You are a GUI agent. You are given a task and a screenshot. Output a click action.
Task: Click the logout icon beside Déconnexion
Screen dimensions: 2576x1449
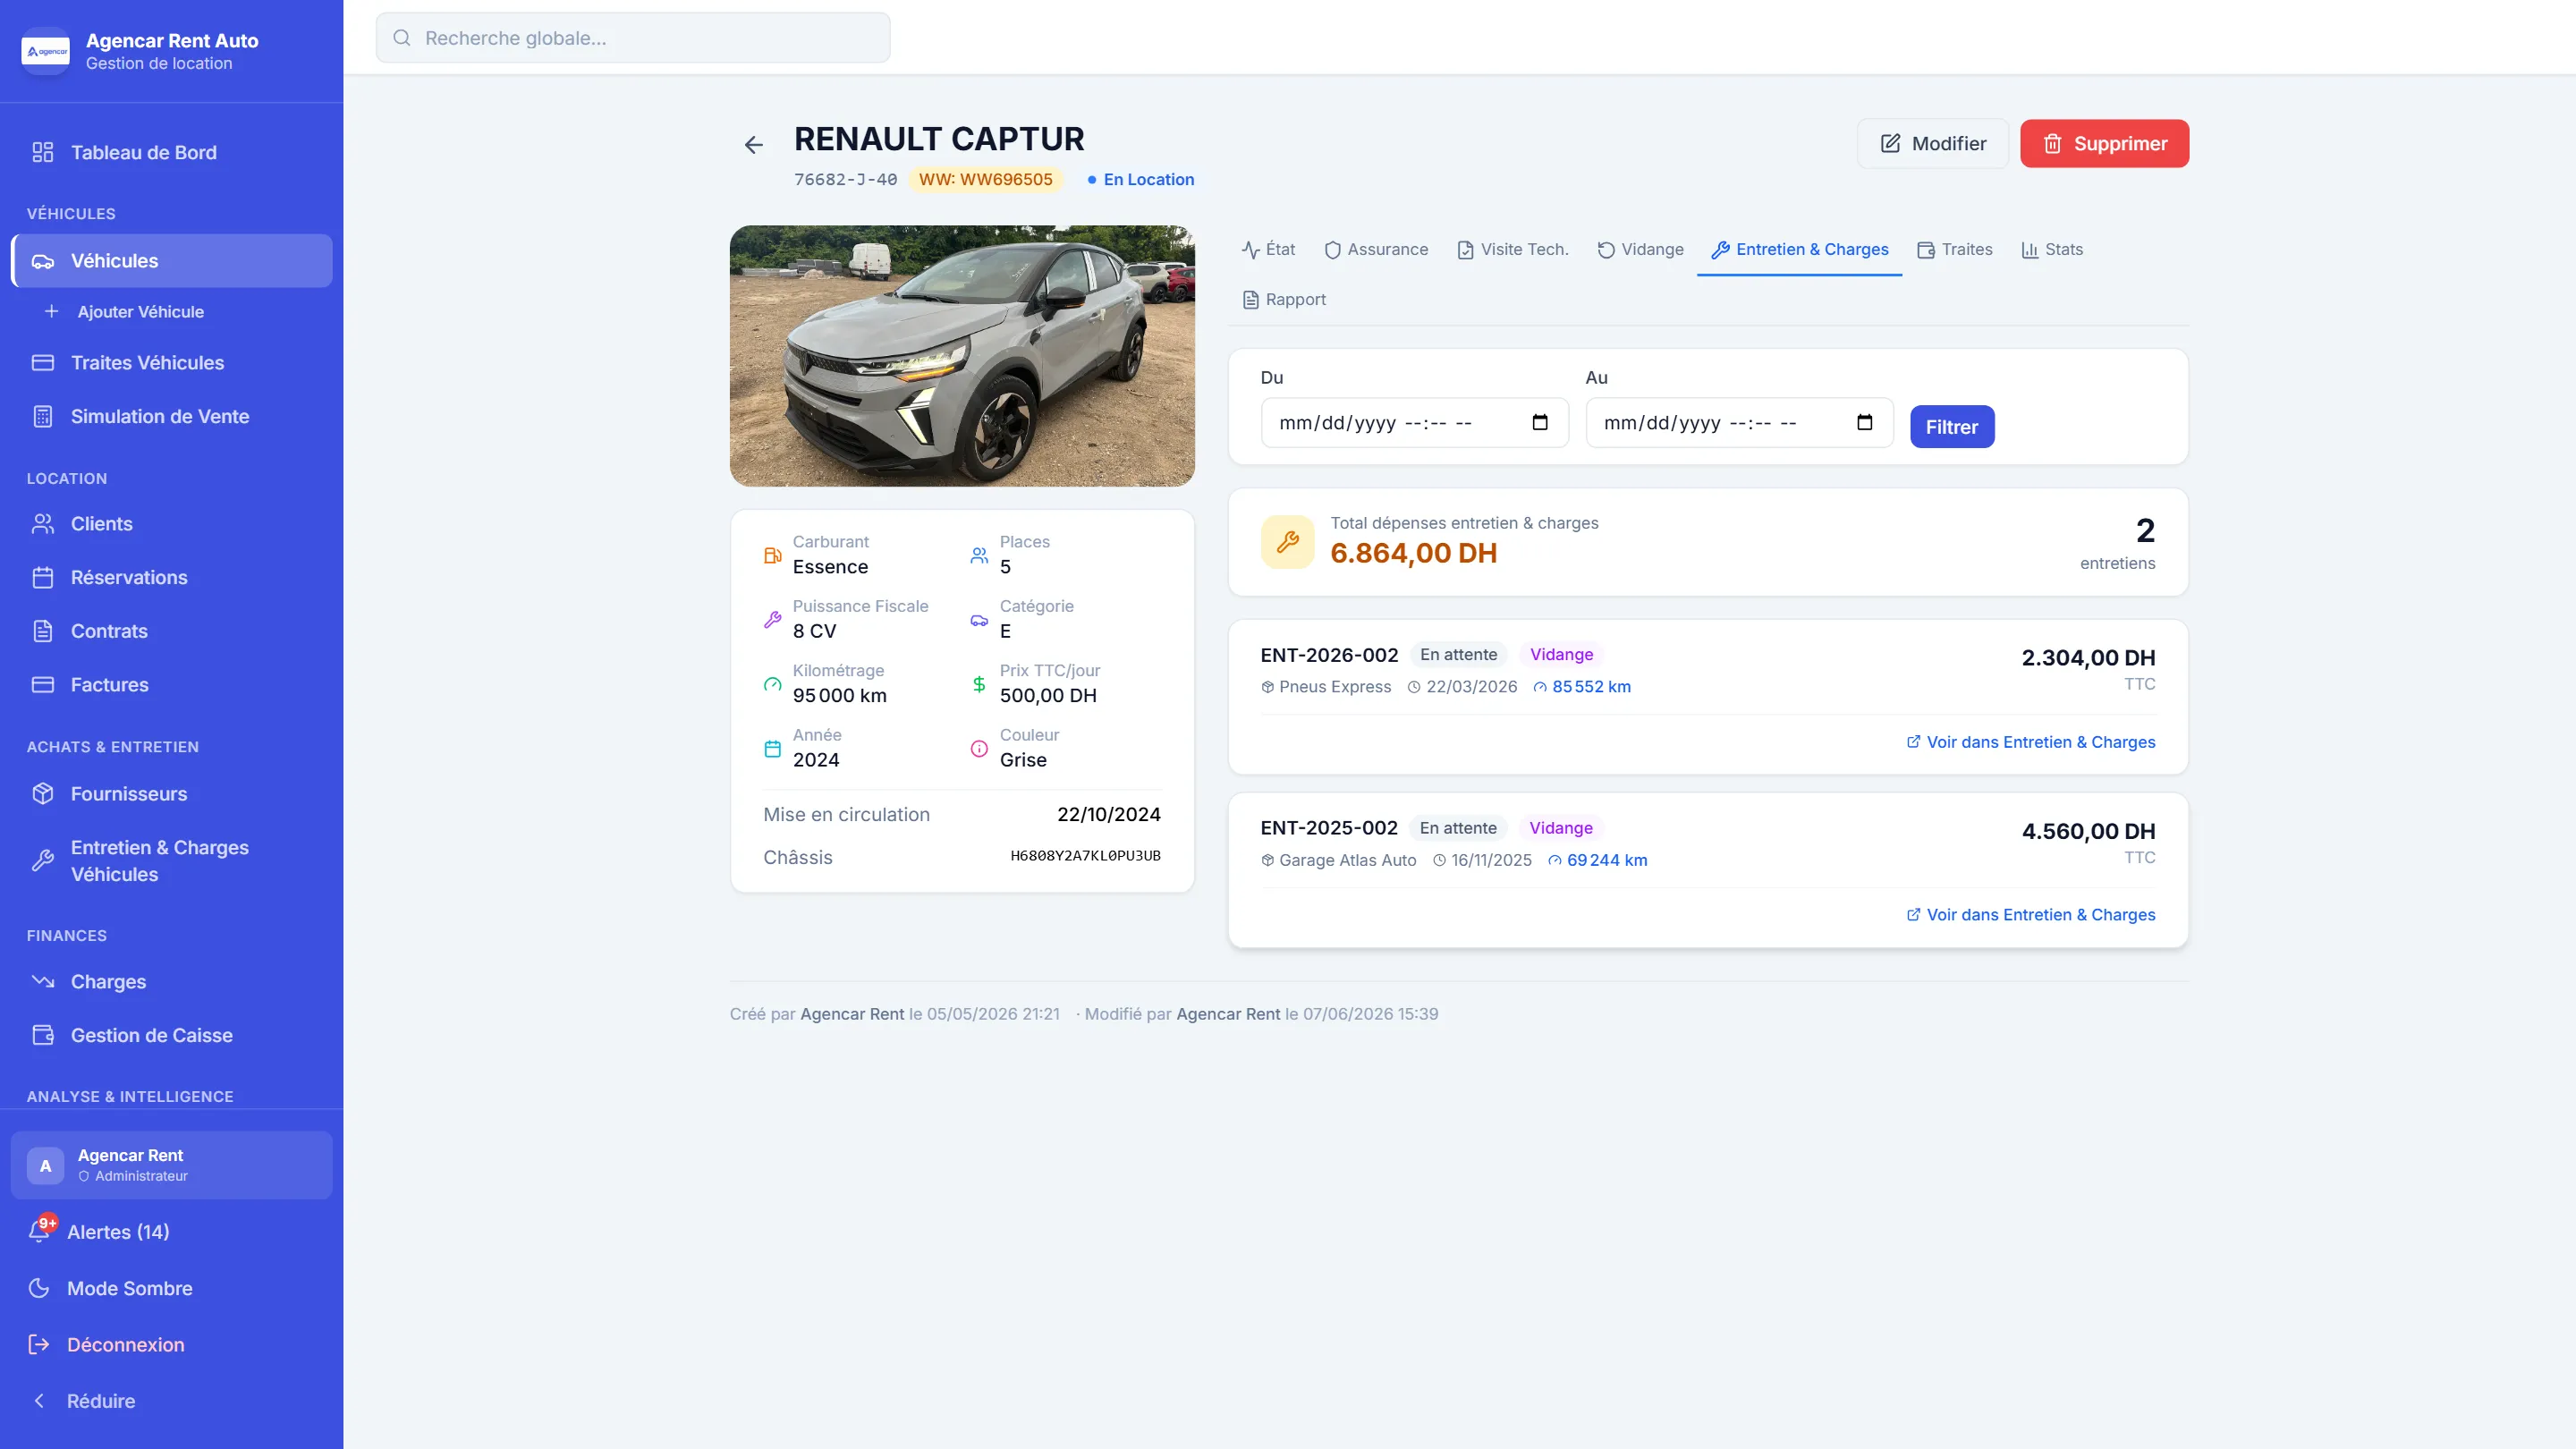click(39, 1344)
